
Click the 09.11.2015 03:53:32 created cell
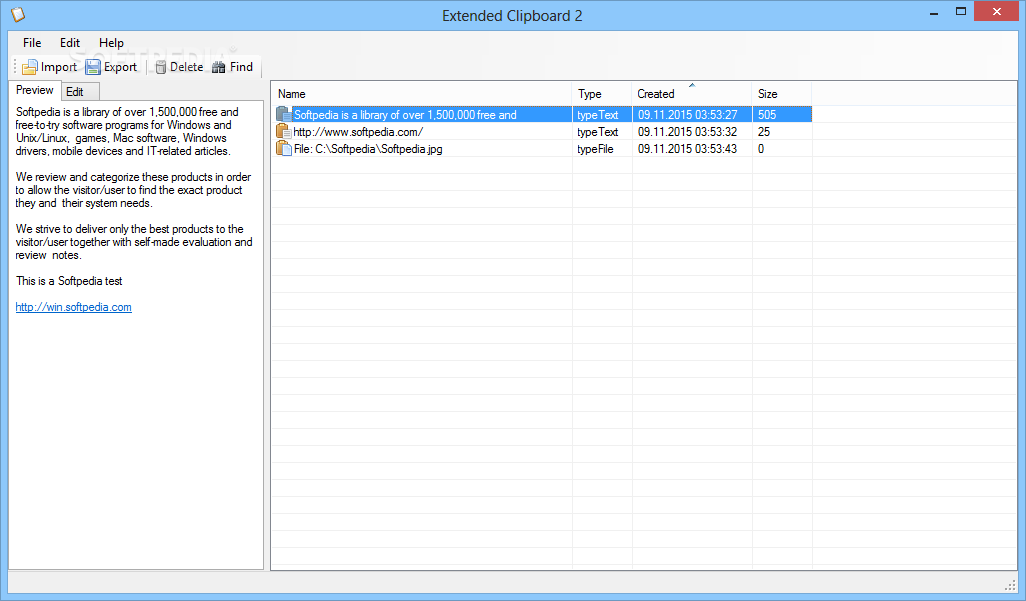click(687, 132)
